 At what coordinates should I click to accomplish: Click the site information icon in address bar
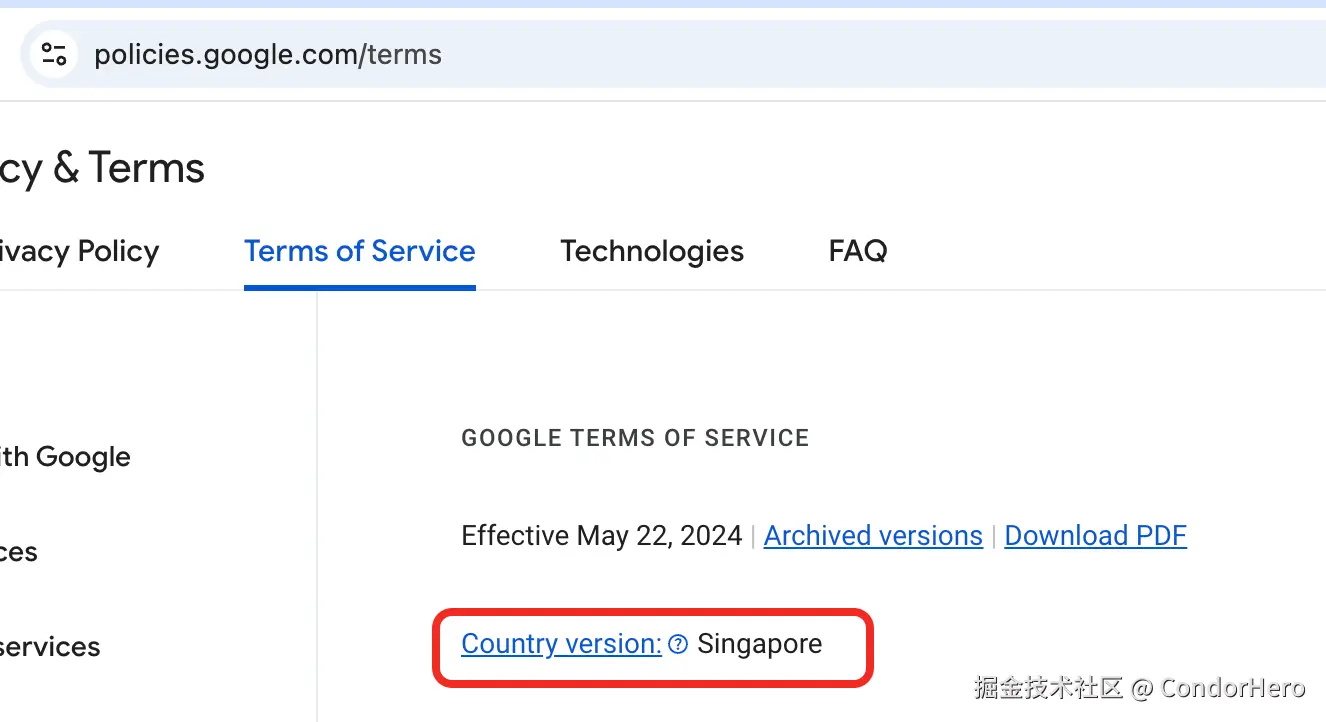tap(54, 54)
